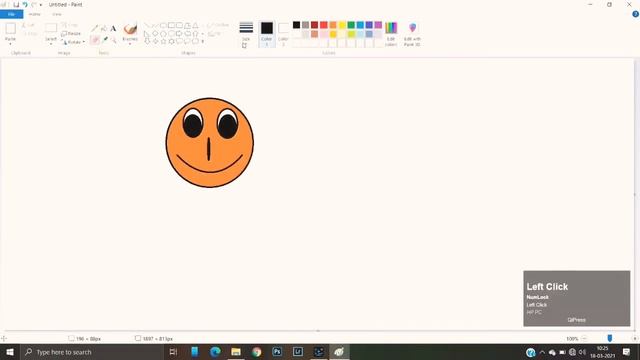Click the orange smiley face on canvas
The width and height of the screenshot is (640, 360).
point(209,142)
